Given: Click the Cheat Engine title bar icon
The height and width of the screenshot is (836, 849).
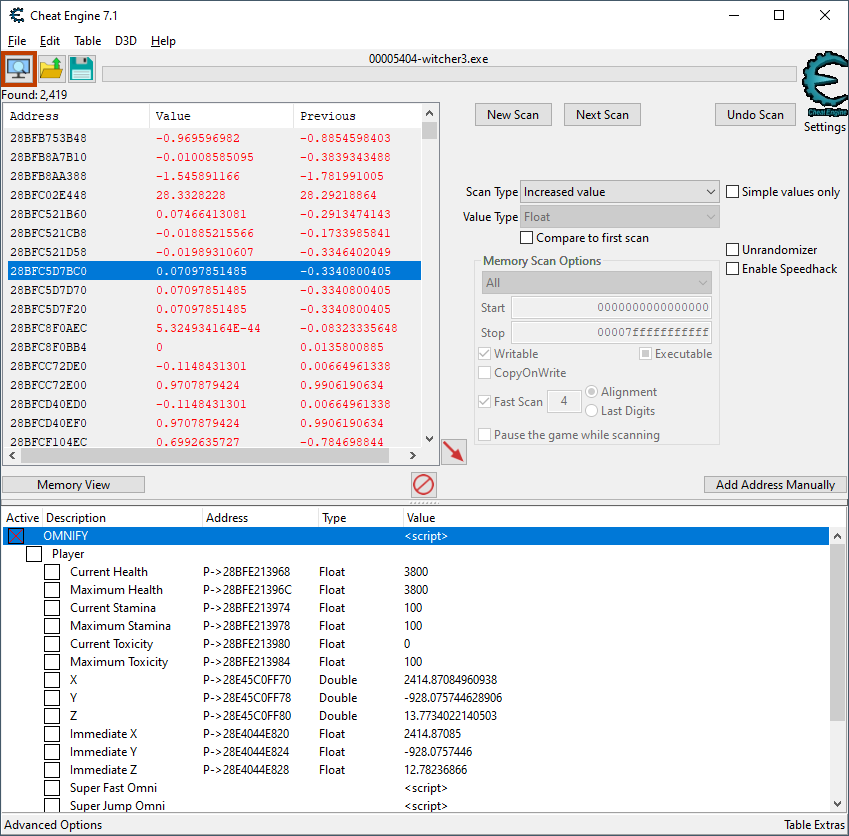Looking at the screenshot, I should coord(16,15).
